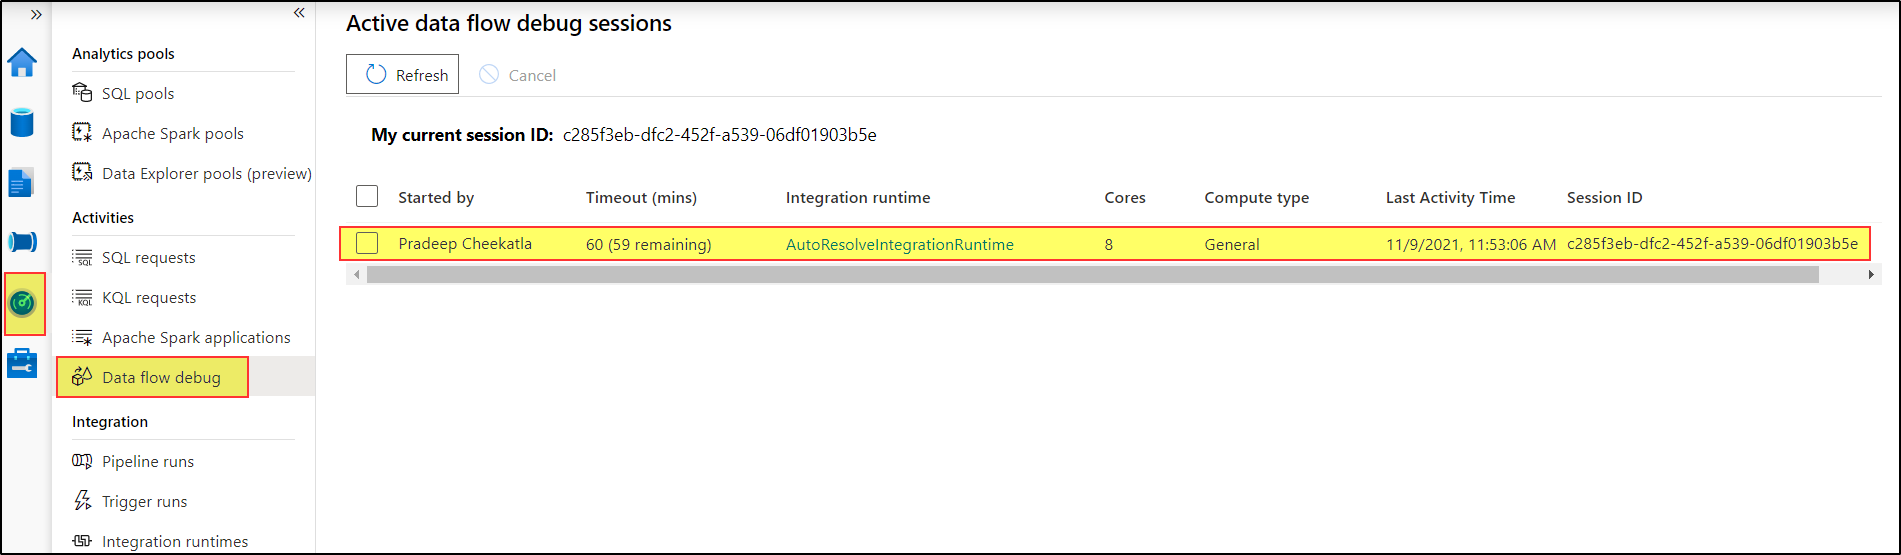1901x555 pixels.
Task: Open the AutoResolveIntegrationRuntime link
Action: pos(900,244)
